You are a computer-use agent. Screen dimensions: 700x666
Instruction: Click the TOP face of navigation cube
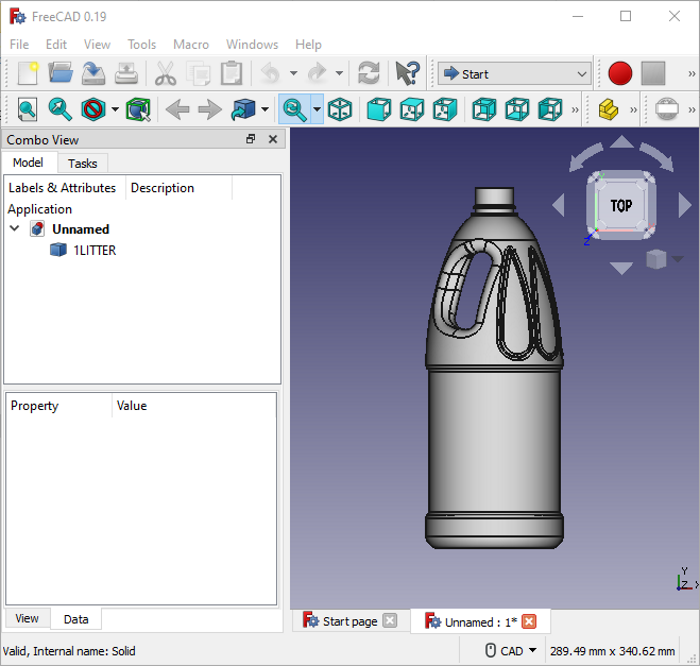point(621,205)
